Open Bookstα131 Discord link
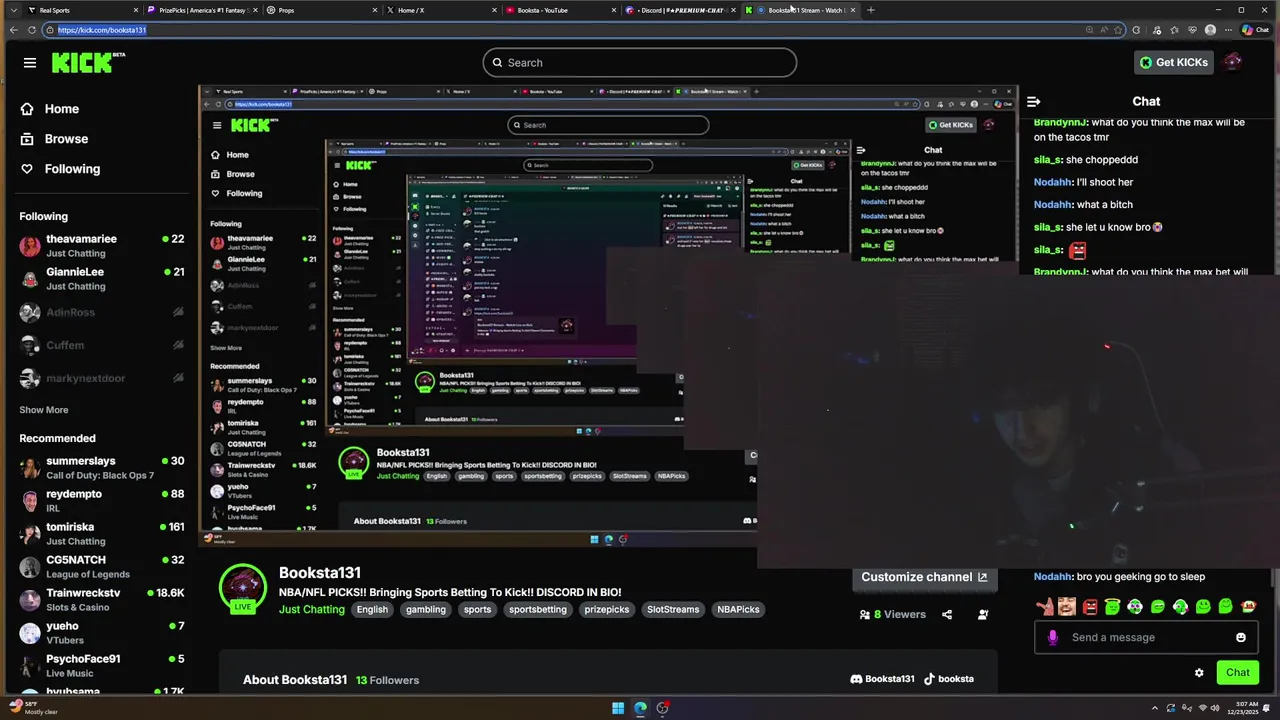 click(882, 678)
